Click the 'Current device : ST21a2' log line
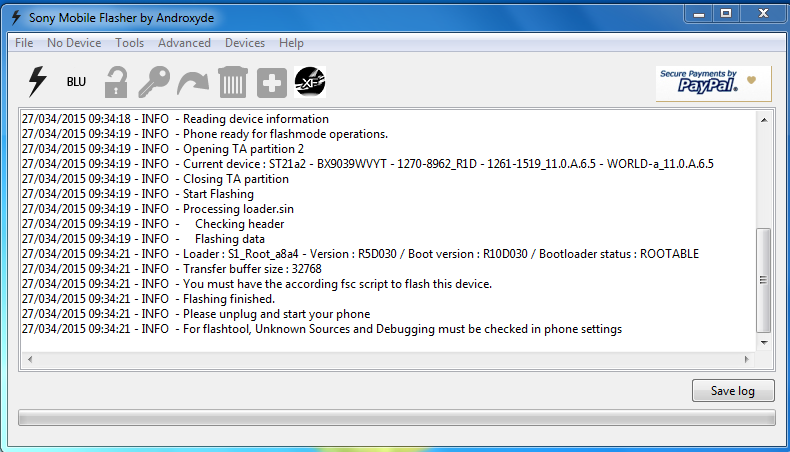Viewport: 790px width, 452px height. [367, 164]
